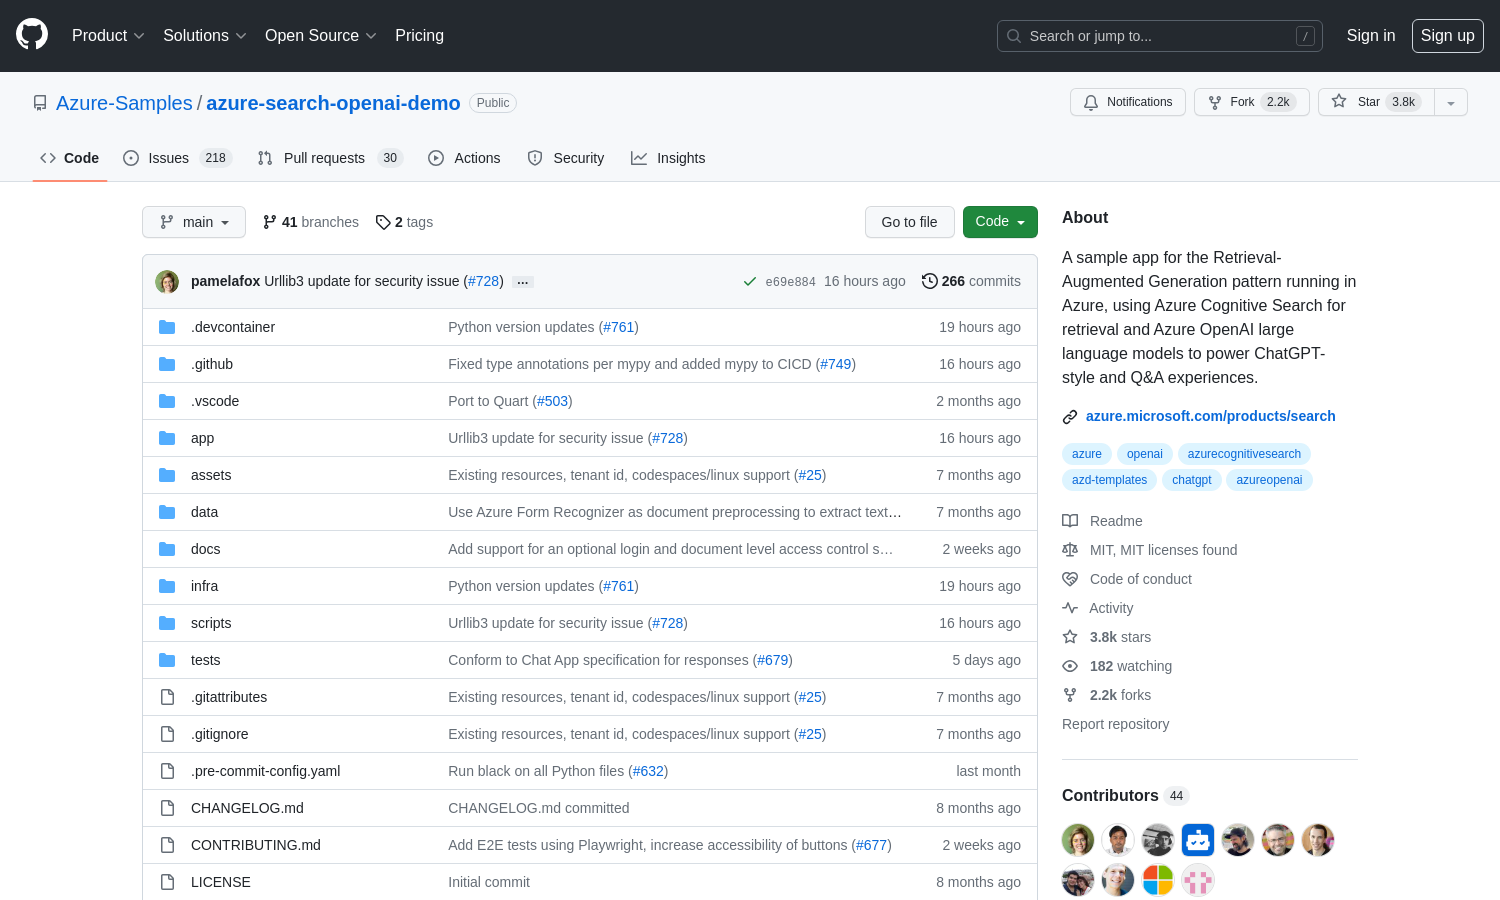Expand the green Code dropdown
This screenshot has height=900, width=1500.
tap(999, 222)
